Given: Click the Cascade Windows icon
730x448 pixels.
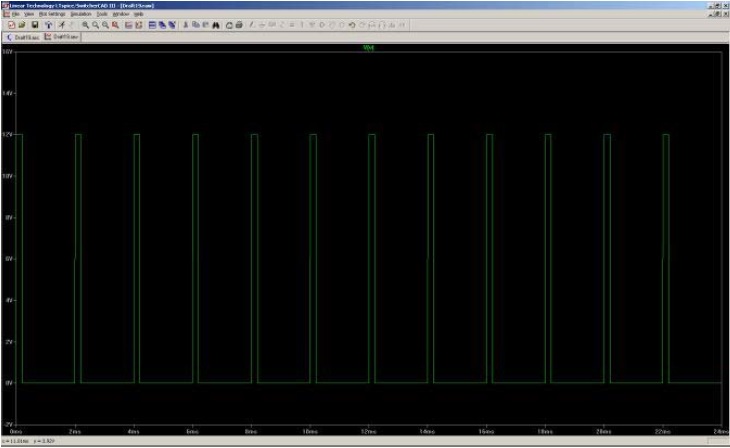Looking at the screenshot, I should 162,25.
